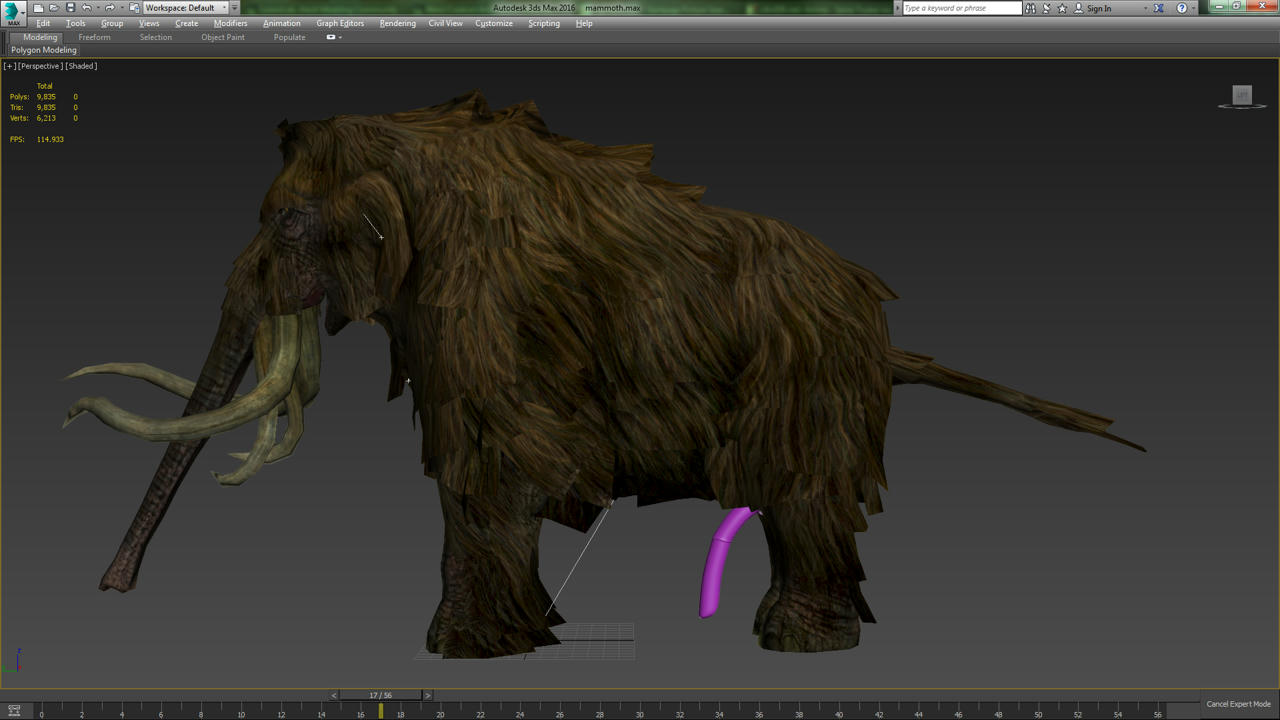Image resolution: width=1280 pixels, height=720 pixels.
Task: Undo the last action with arrow icon
Action: [86, 8]
